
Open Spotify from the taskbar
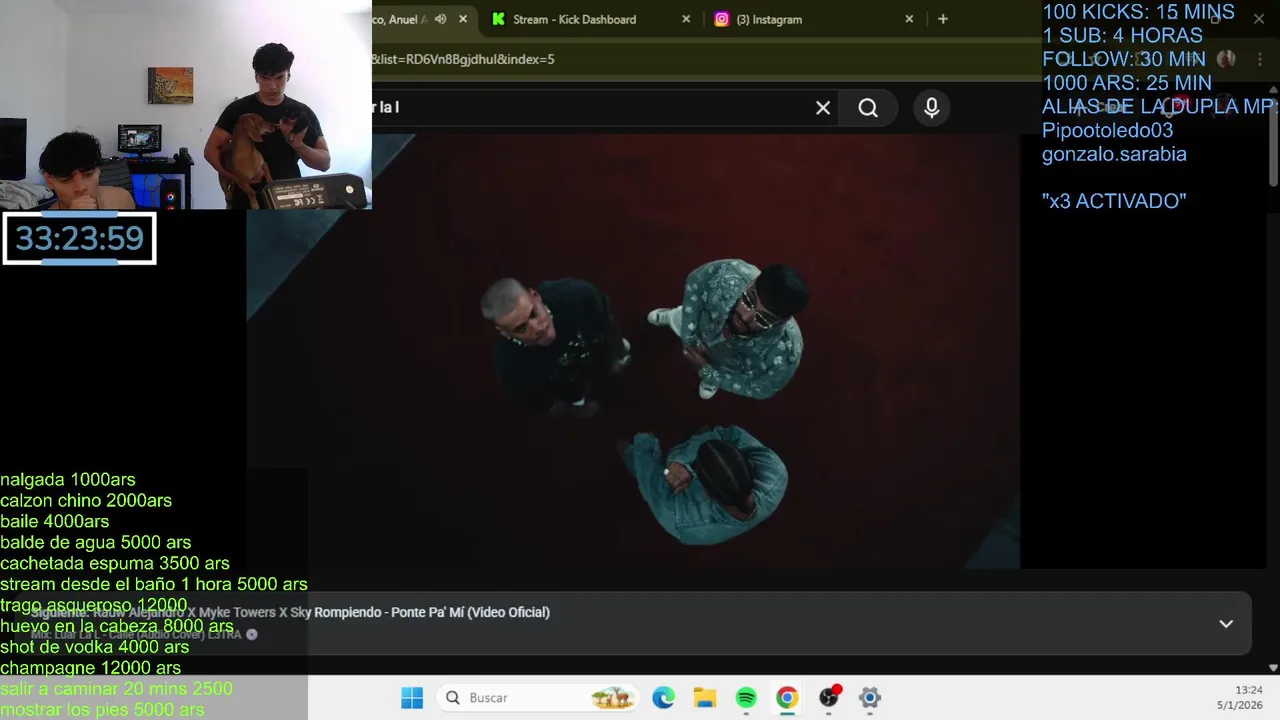746,698
